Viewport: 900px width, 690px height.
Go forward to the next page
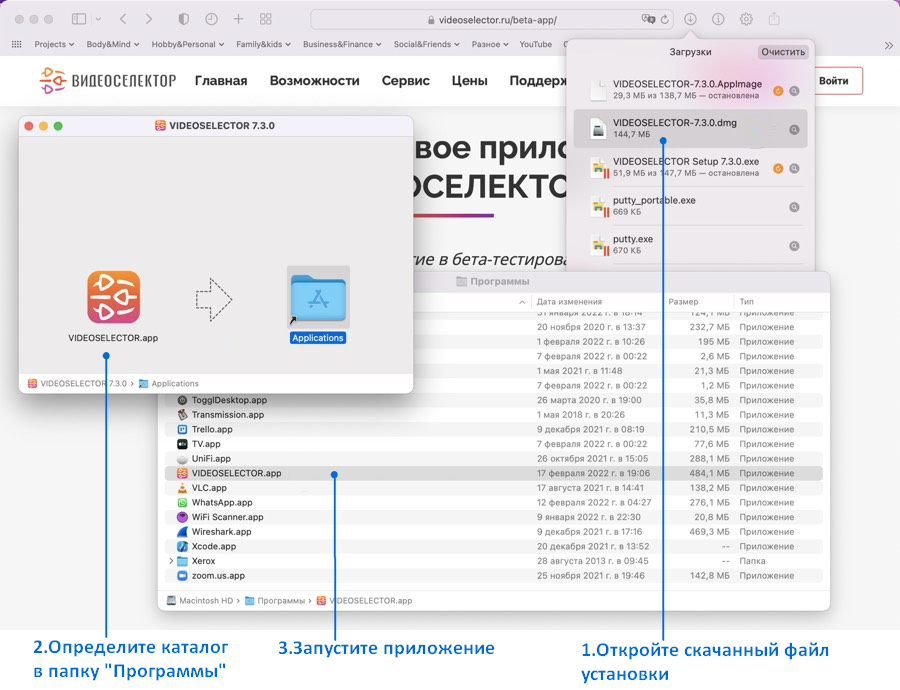tap(149, 19)
